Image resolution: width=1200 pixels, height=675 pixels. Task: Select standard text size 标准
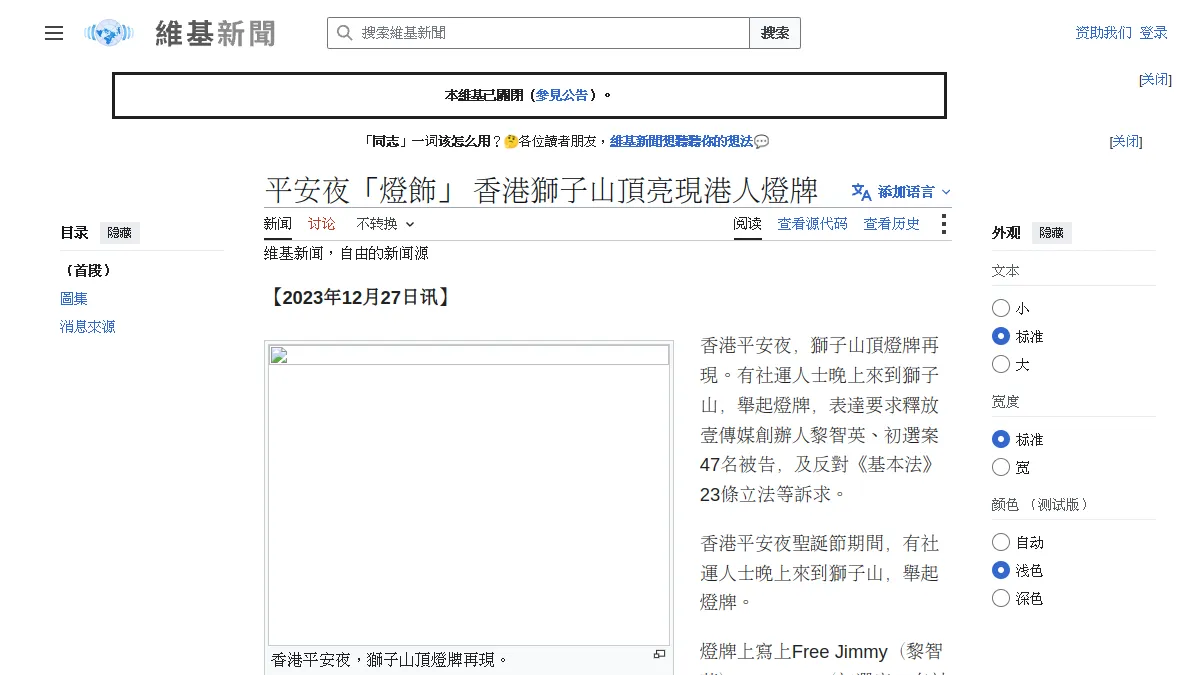pos(1001,336)
